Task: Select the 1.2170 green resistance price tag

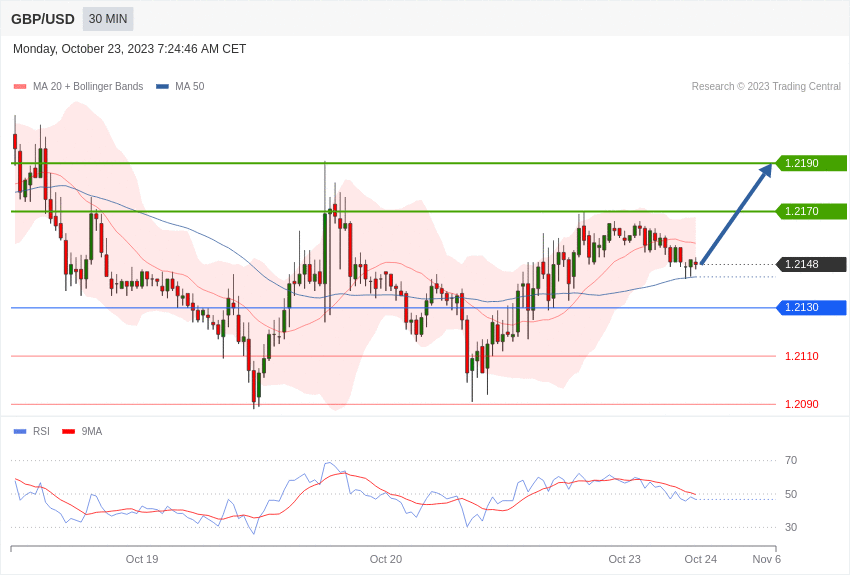Action: pos(811,211)
